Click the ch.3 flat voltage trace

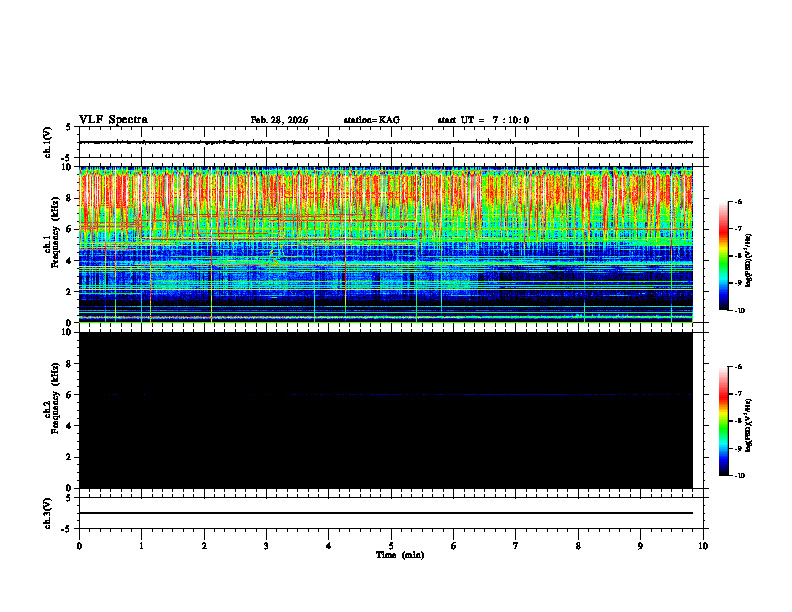point(386,513)
